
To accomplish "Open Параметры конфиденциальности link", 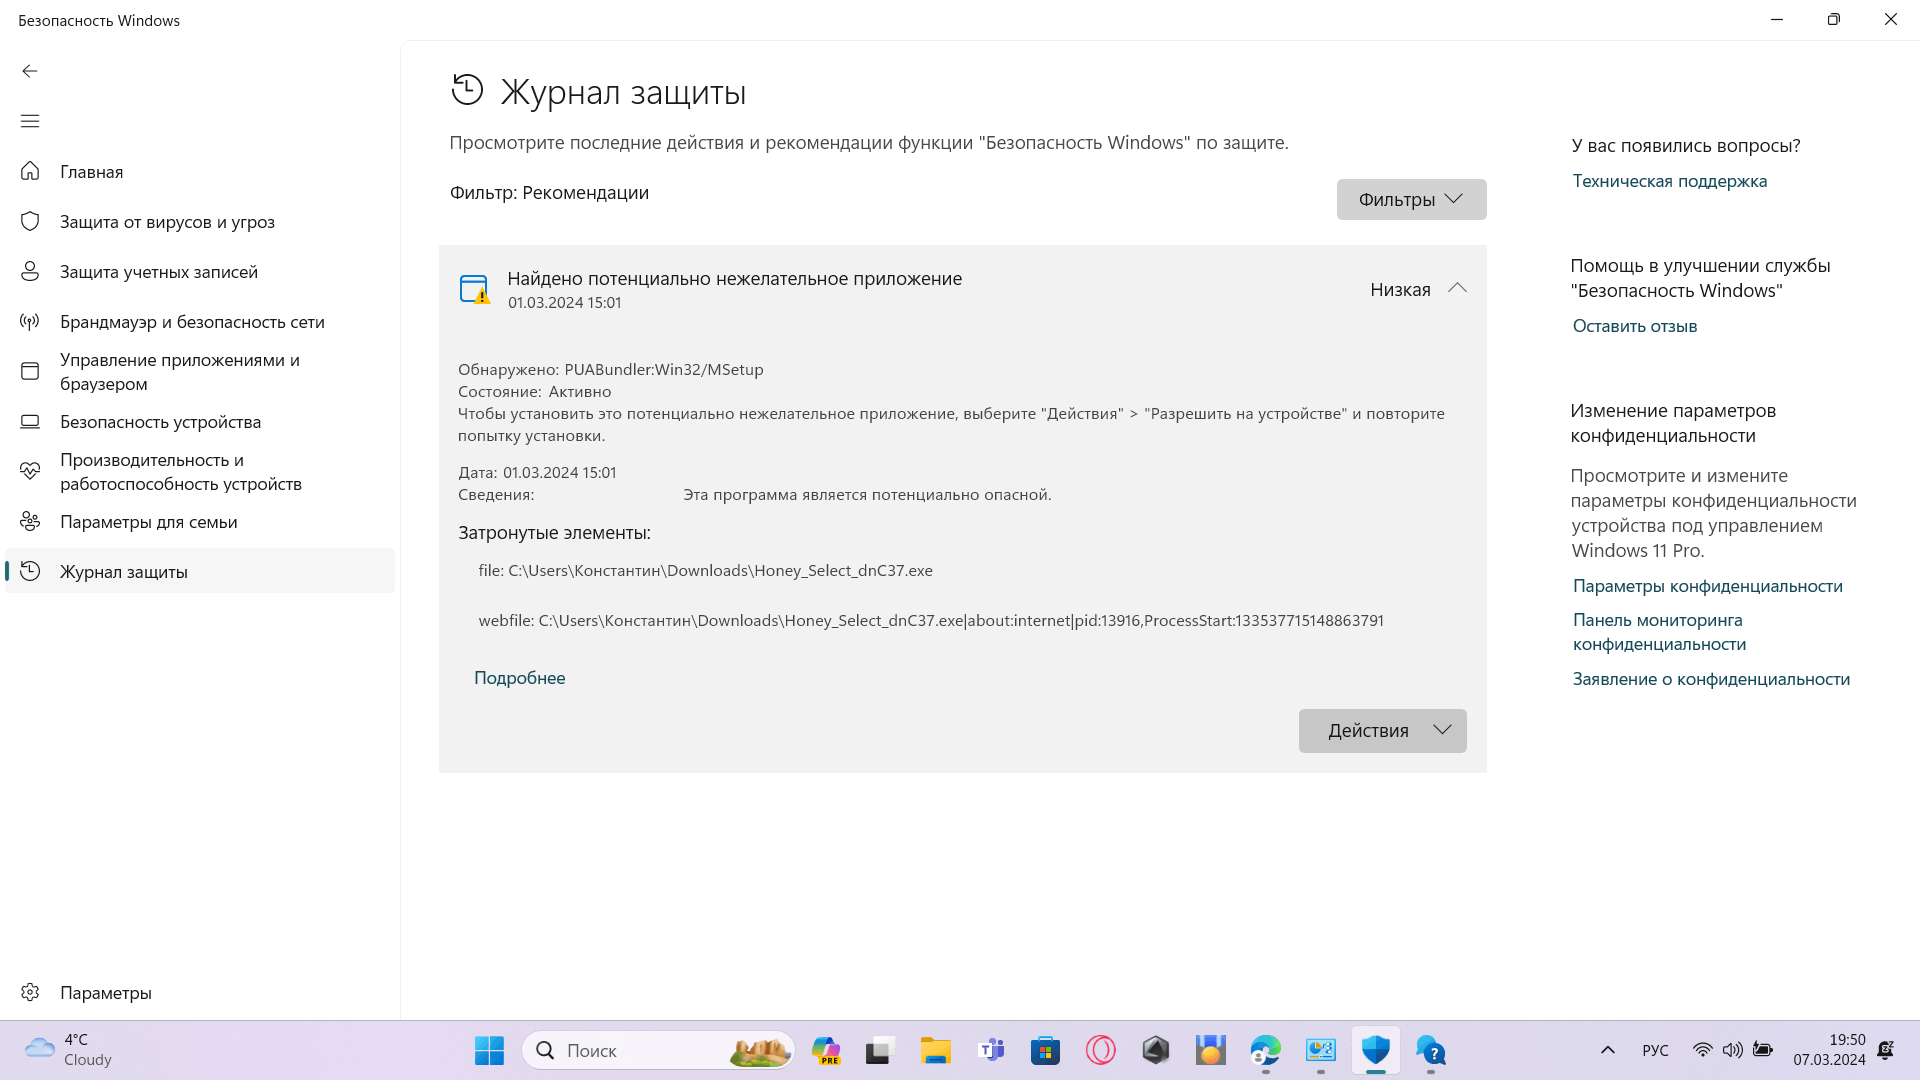I will pyautogui.click(x=1707, y=586).
